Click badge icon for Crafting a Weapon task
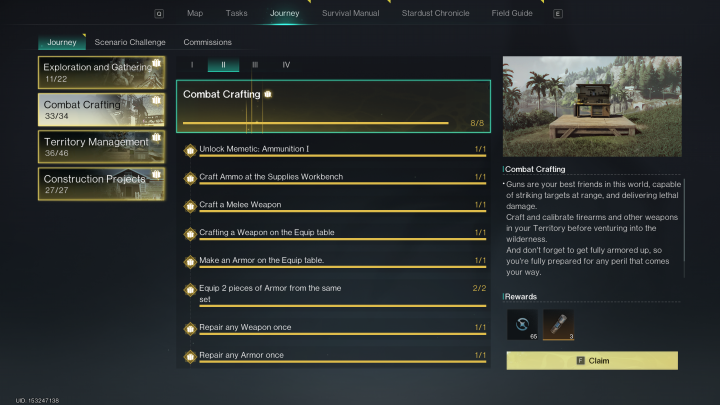Viewport: 720px width, 405px height. tap(190, 234)
